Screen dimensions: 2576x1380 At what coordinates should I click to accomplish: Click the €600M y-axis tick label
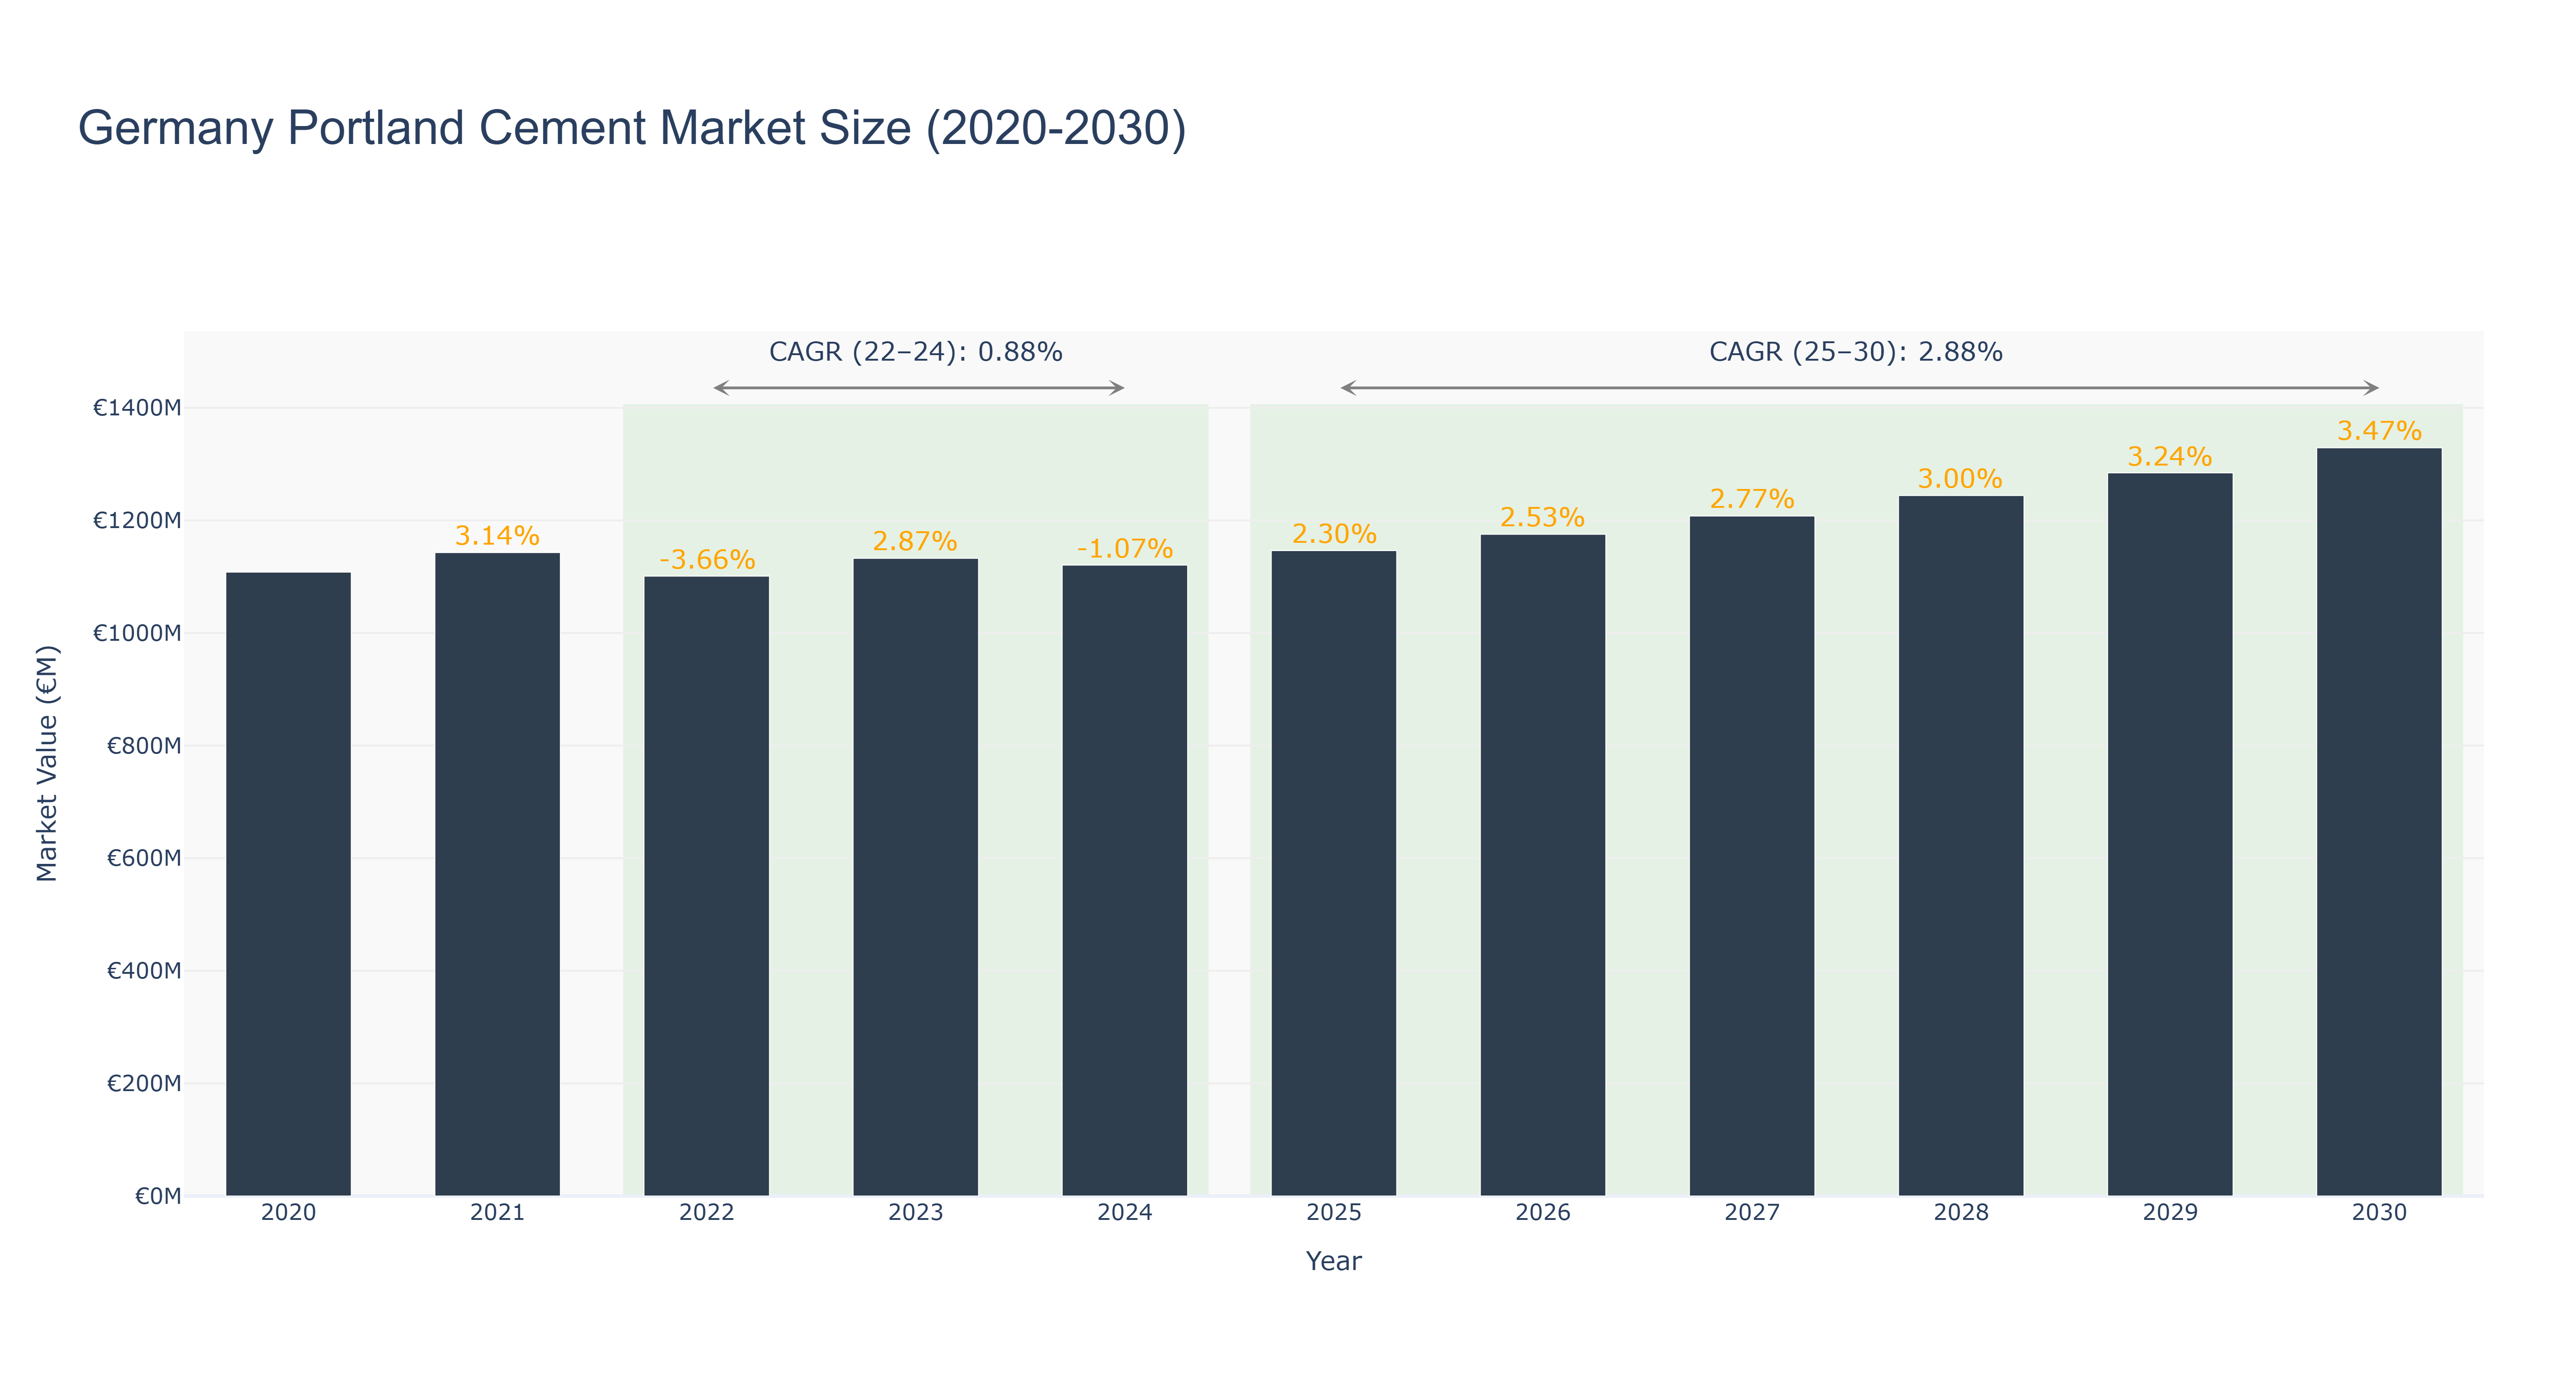(144, 858)
